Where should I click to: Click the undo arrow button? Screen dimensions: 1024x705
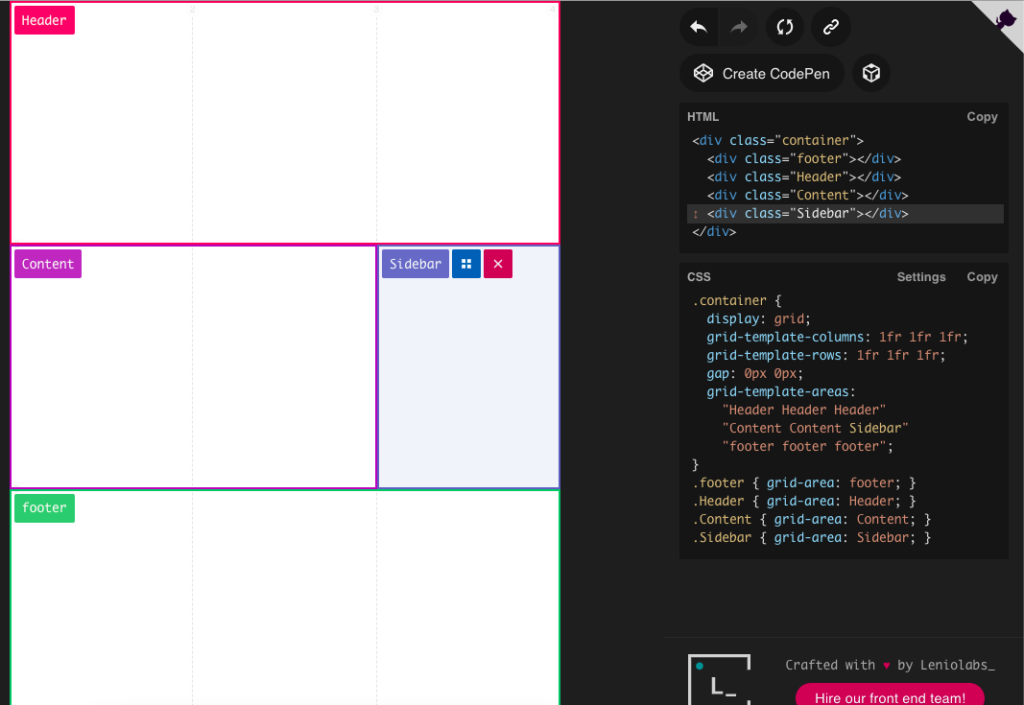pyautogui.click(x=699, y=27)
